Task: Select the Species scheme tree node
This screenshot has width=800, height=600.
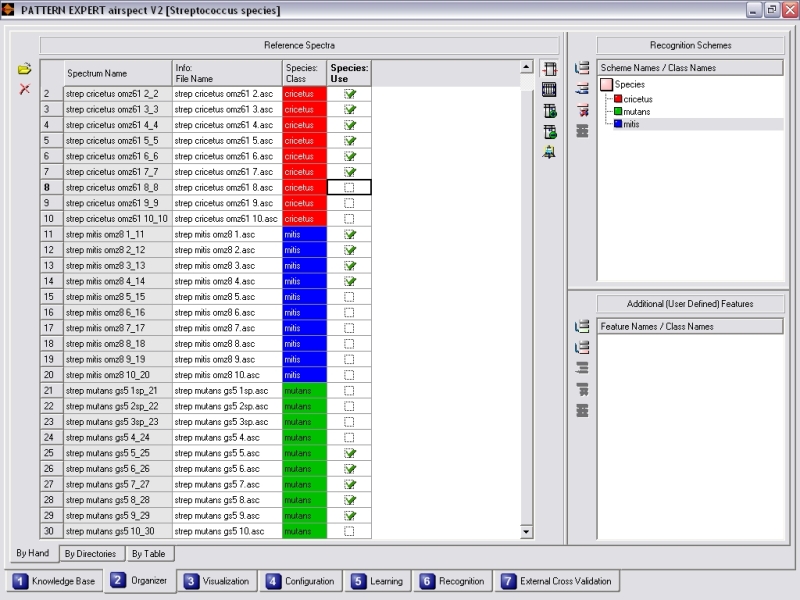Action: [x=629, y=85]
